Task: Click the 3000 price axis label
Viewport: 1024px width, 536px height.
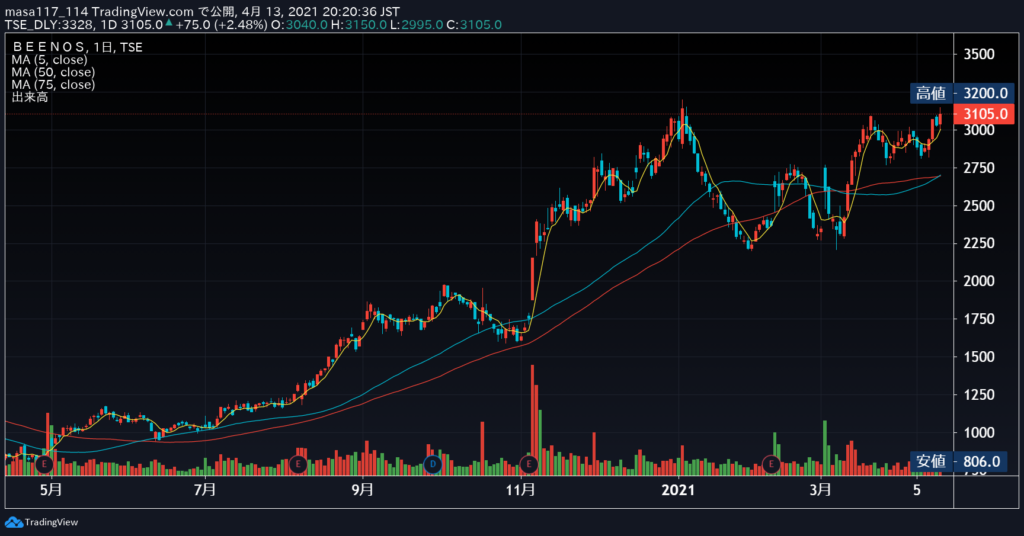Action: [x=979, y=130]
